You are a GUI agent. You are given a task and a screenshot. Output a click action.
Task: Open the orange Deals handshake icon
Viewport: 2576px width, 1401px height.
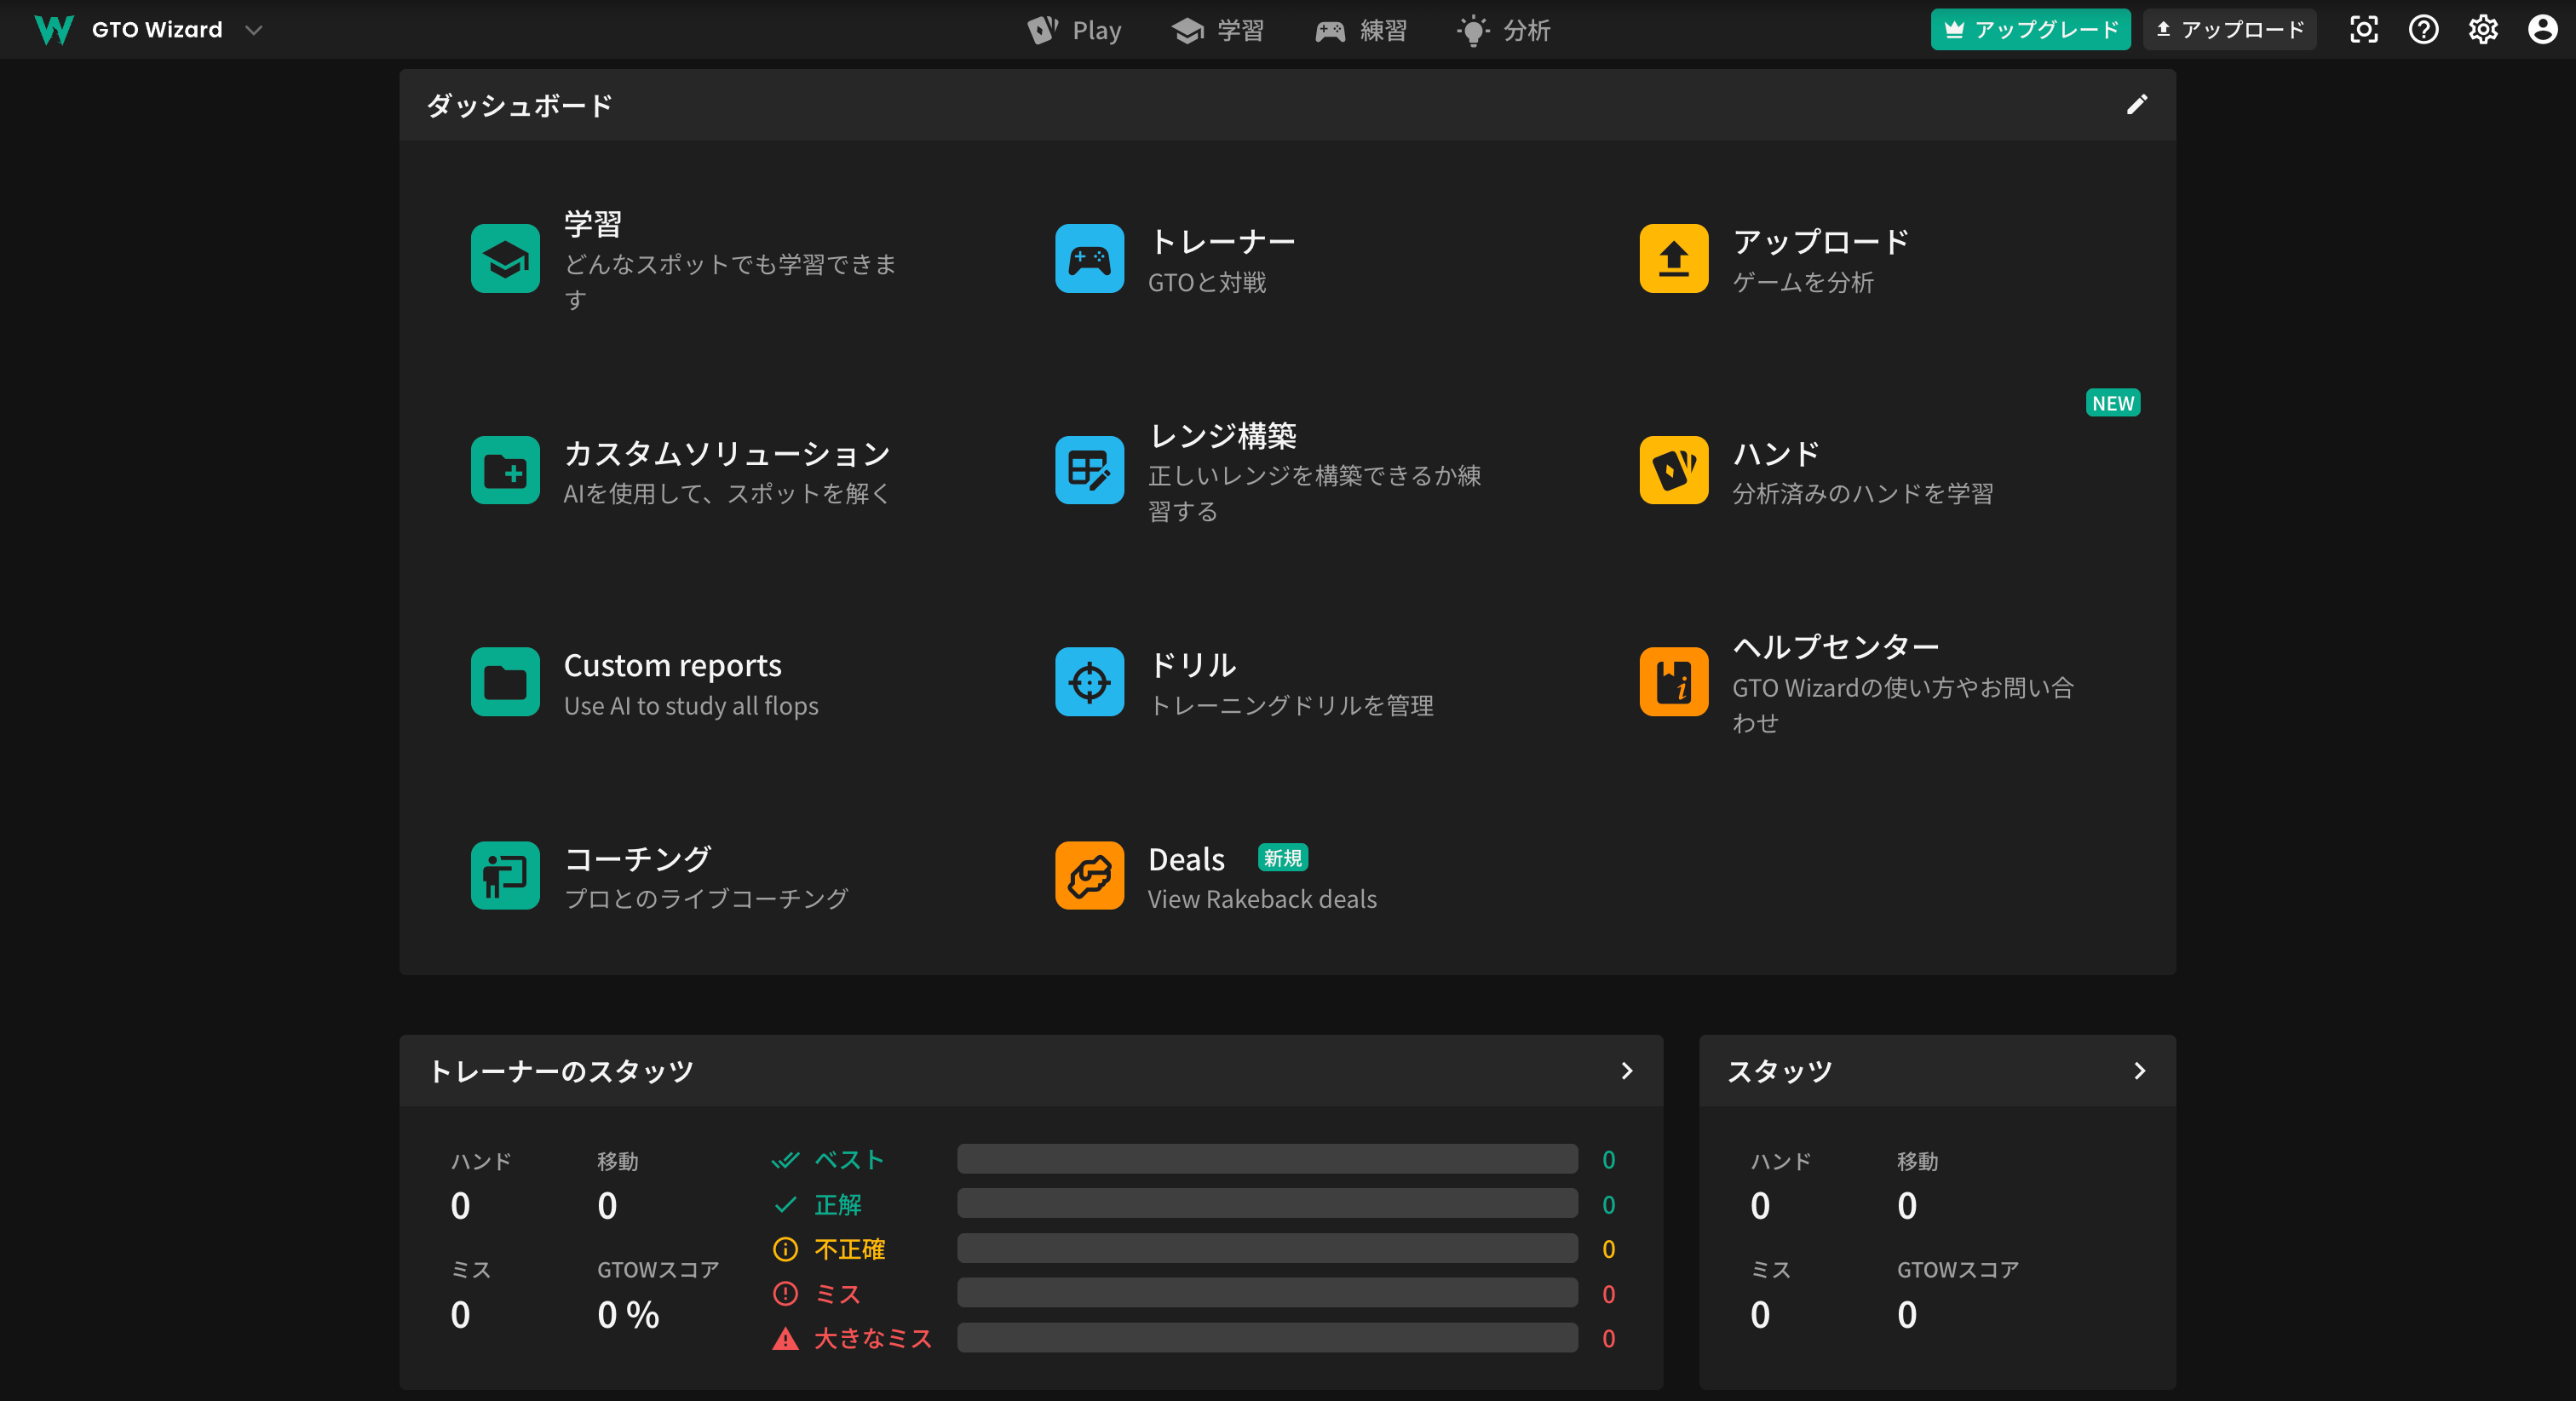point(1089,875)
